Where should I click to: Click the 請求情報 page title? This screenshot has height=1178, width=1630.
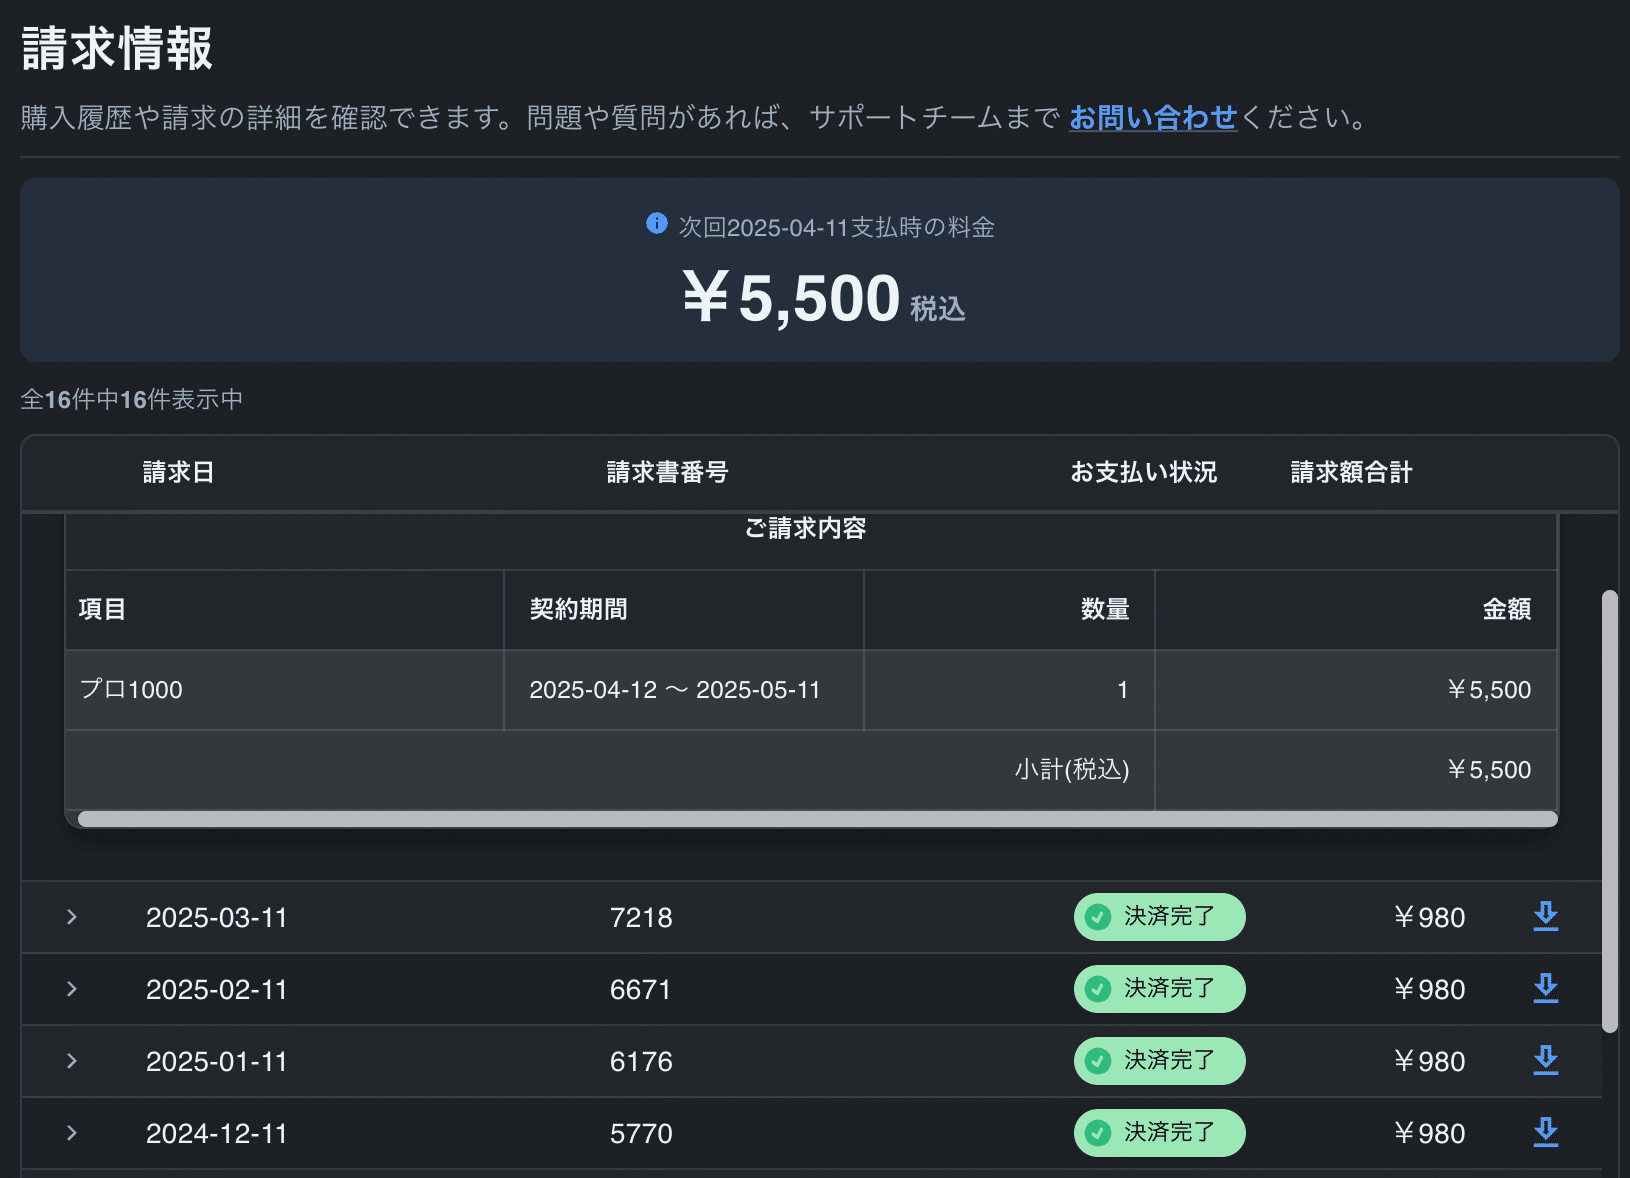pyautogui.click(x=117, y=48)
